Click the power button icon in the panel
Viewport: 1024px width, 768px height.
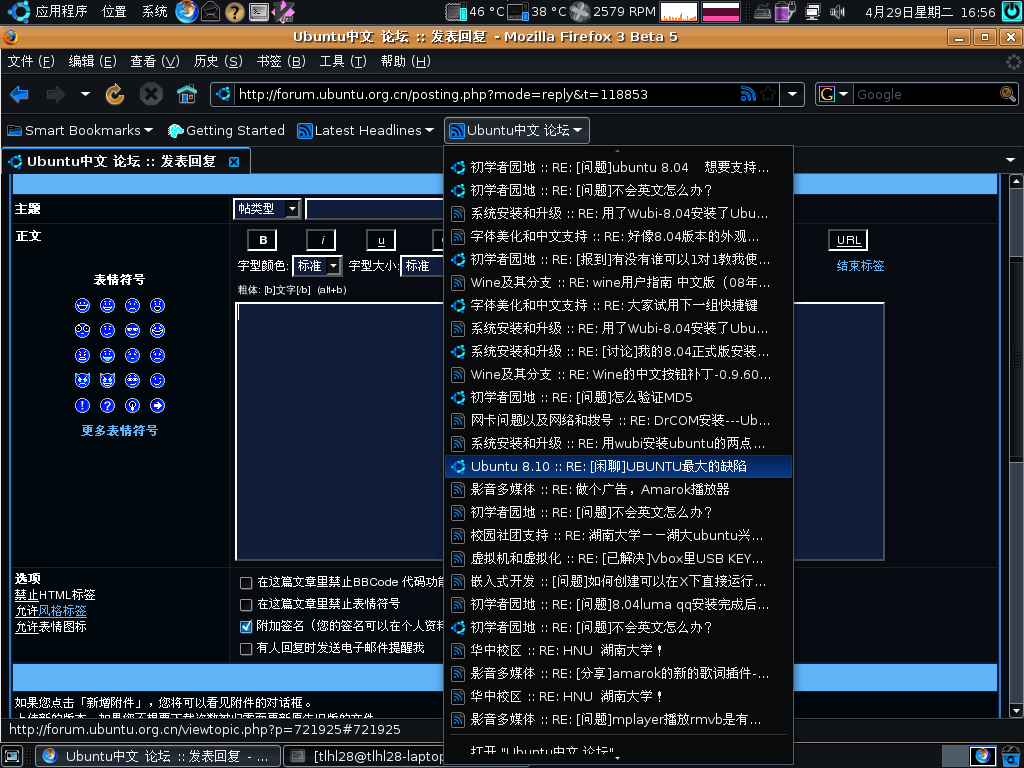tap(1012, 11)
